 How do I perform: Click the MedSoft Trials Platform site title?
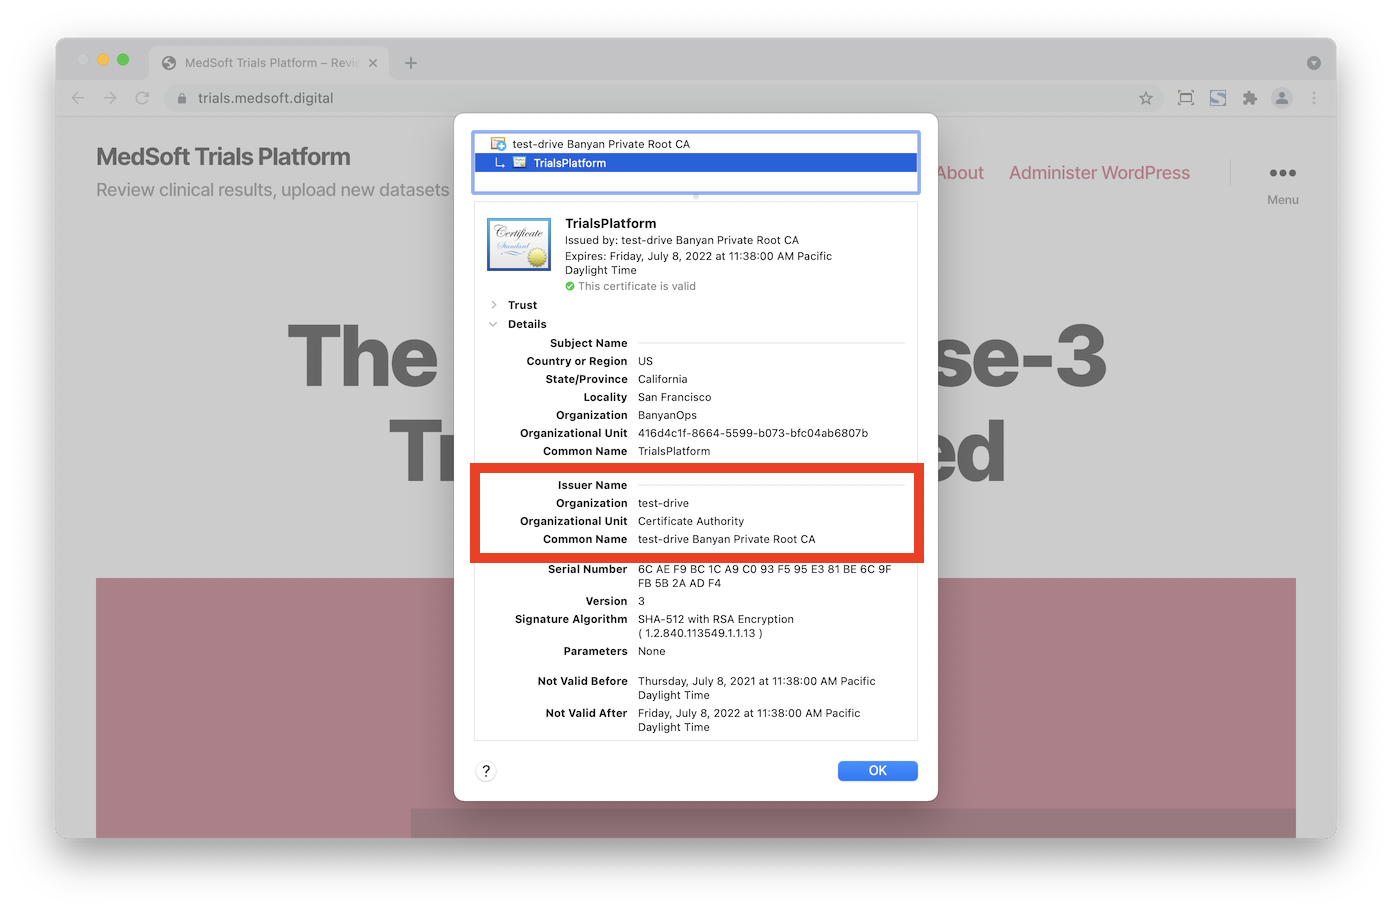coord(223,157)
